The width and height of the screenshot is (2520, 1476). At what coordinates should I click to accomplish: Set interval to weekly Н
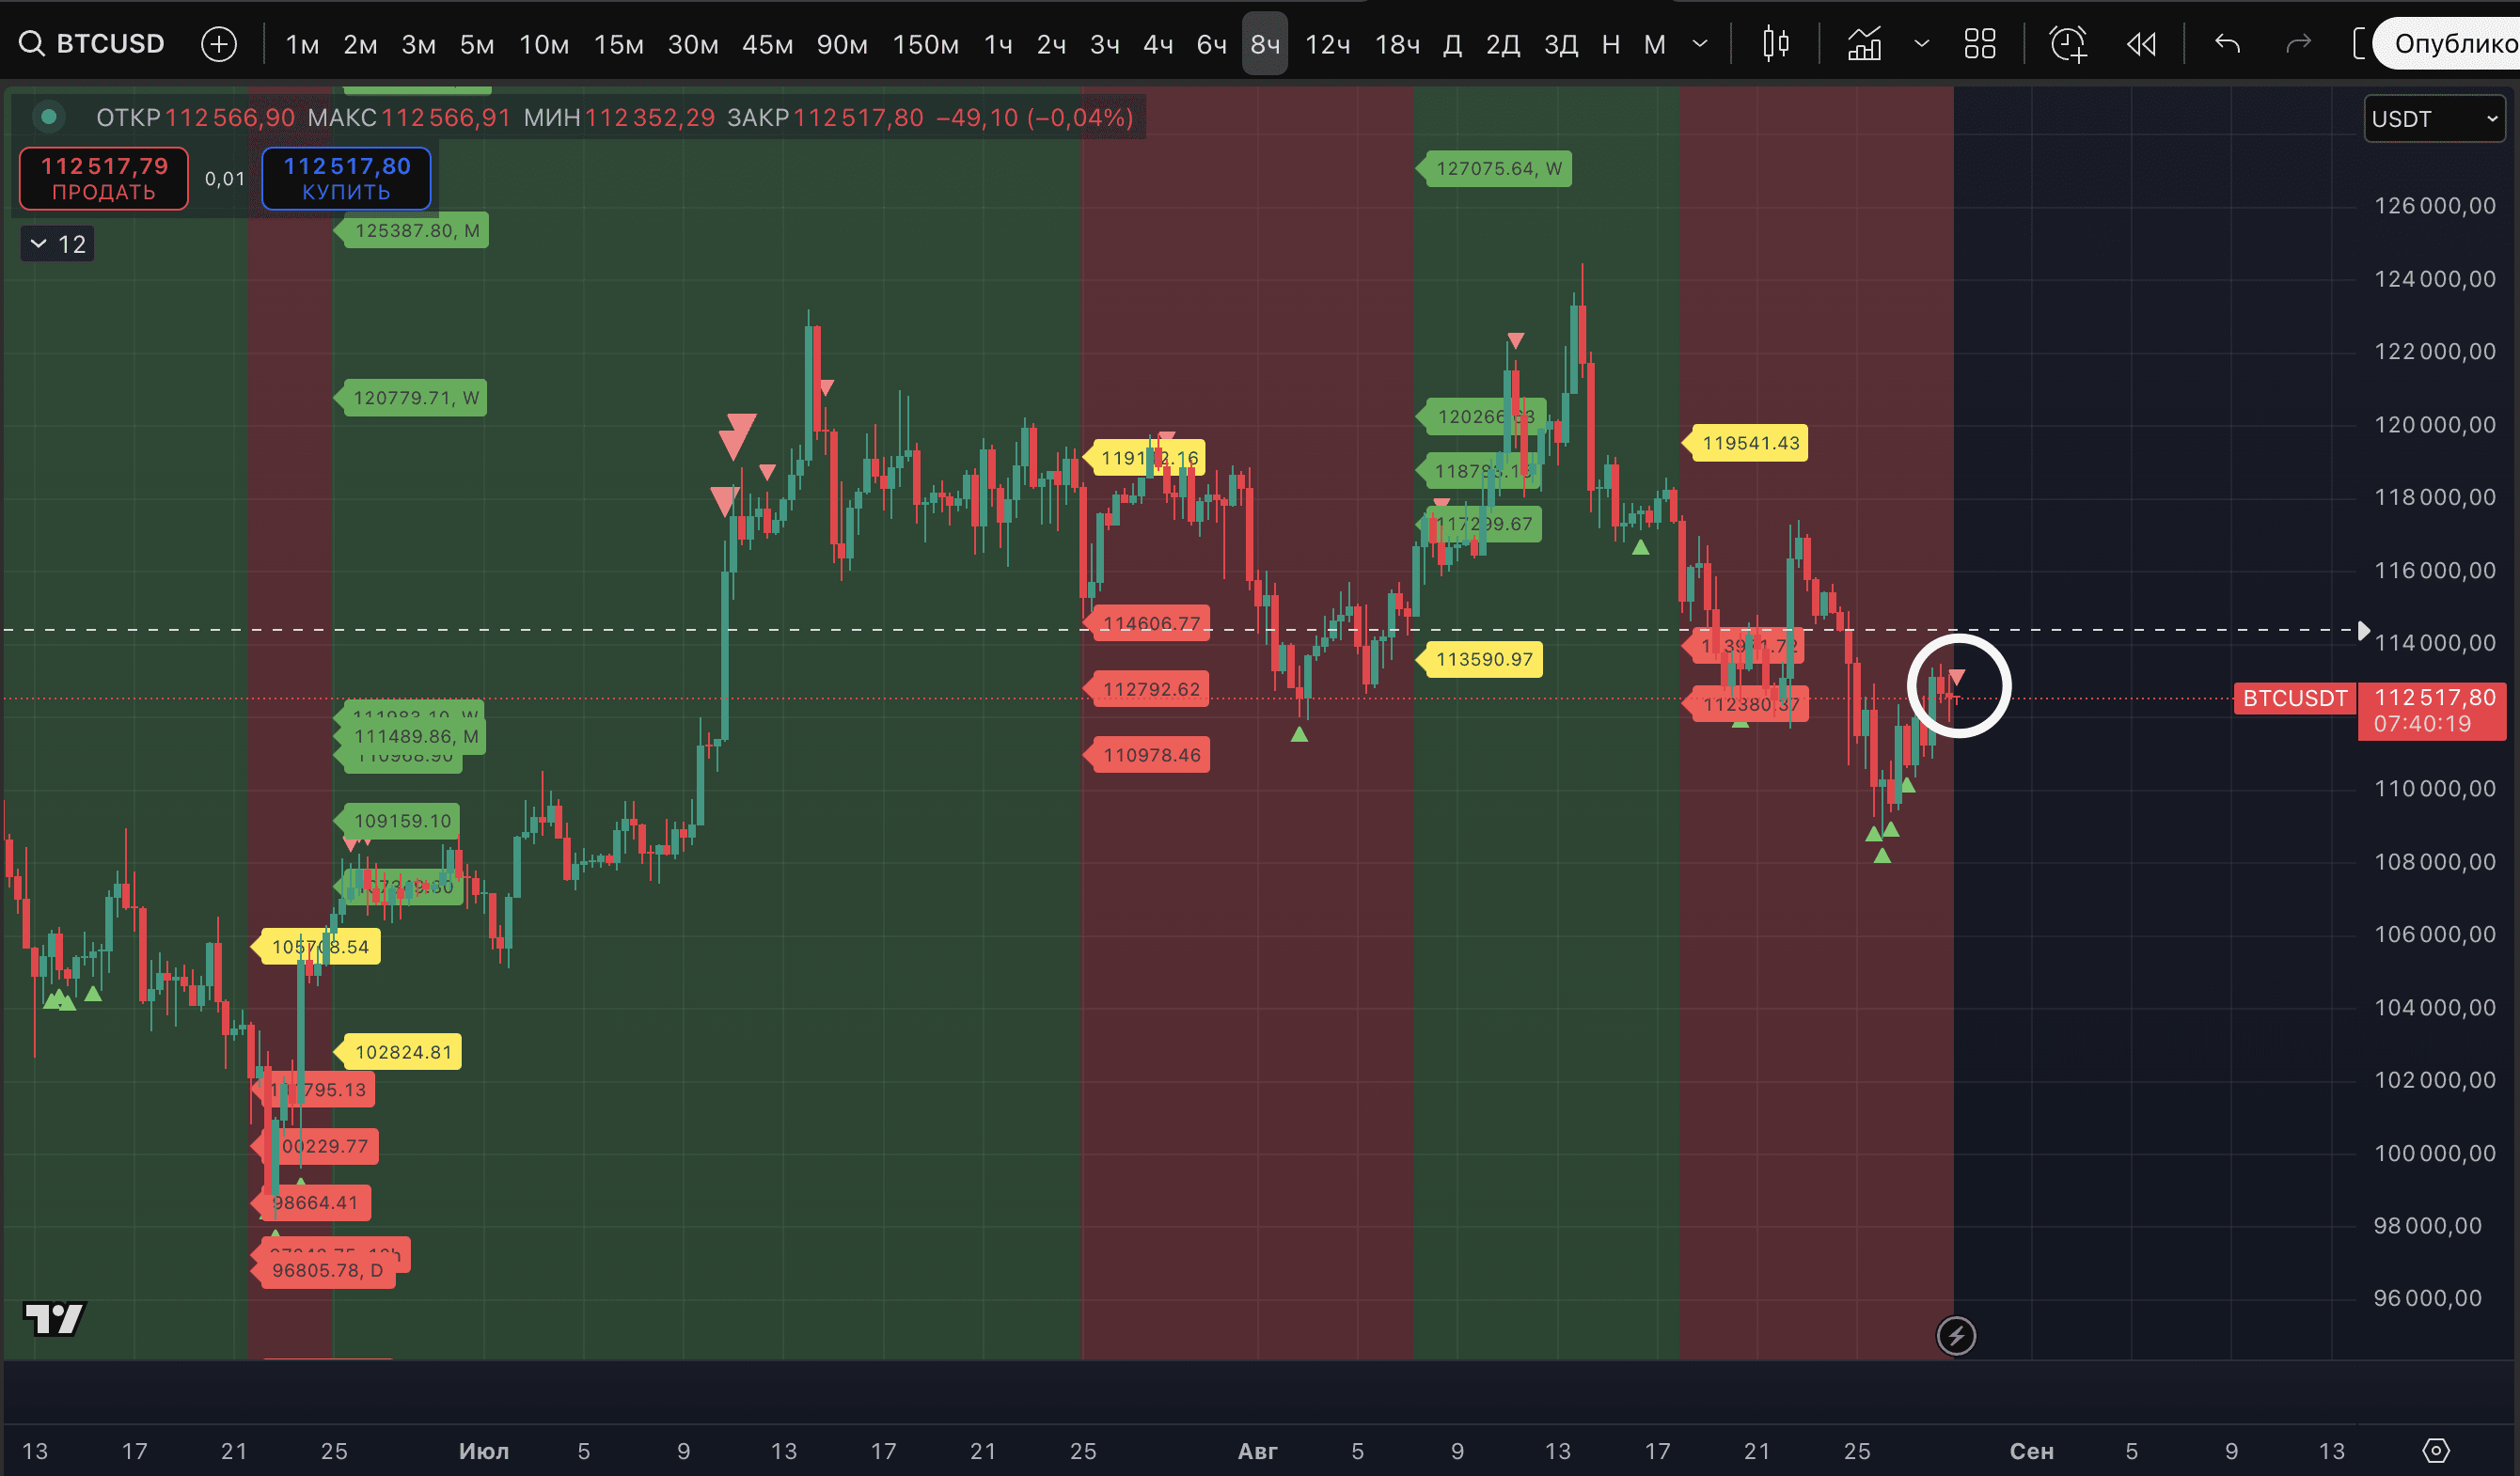pyautogui.click(x=1611, y=44)
